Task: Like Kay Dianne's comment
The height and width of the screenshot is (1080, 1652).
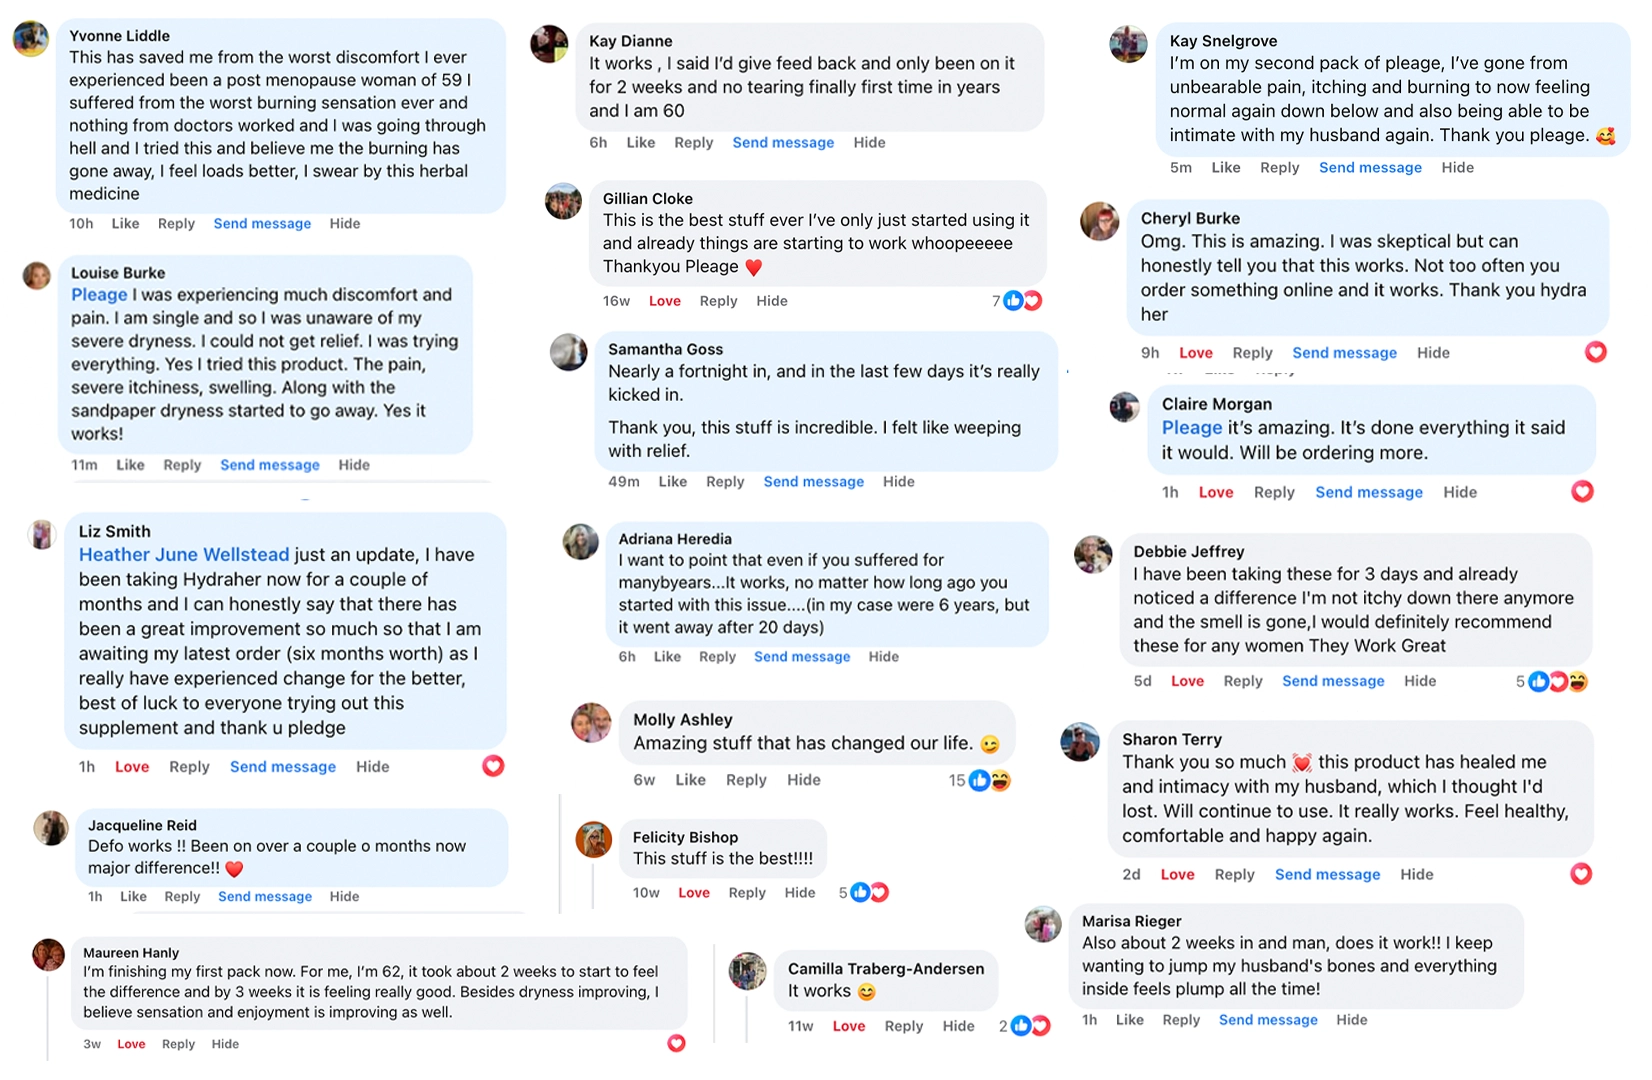Action: click(640, 143)
